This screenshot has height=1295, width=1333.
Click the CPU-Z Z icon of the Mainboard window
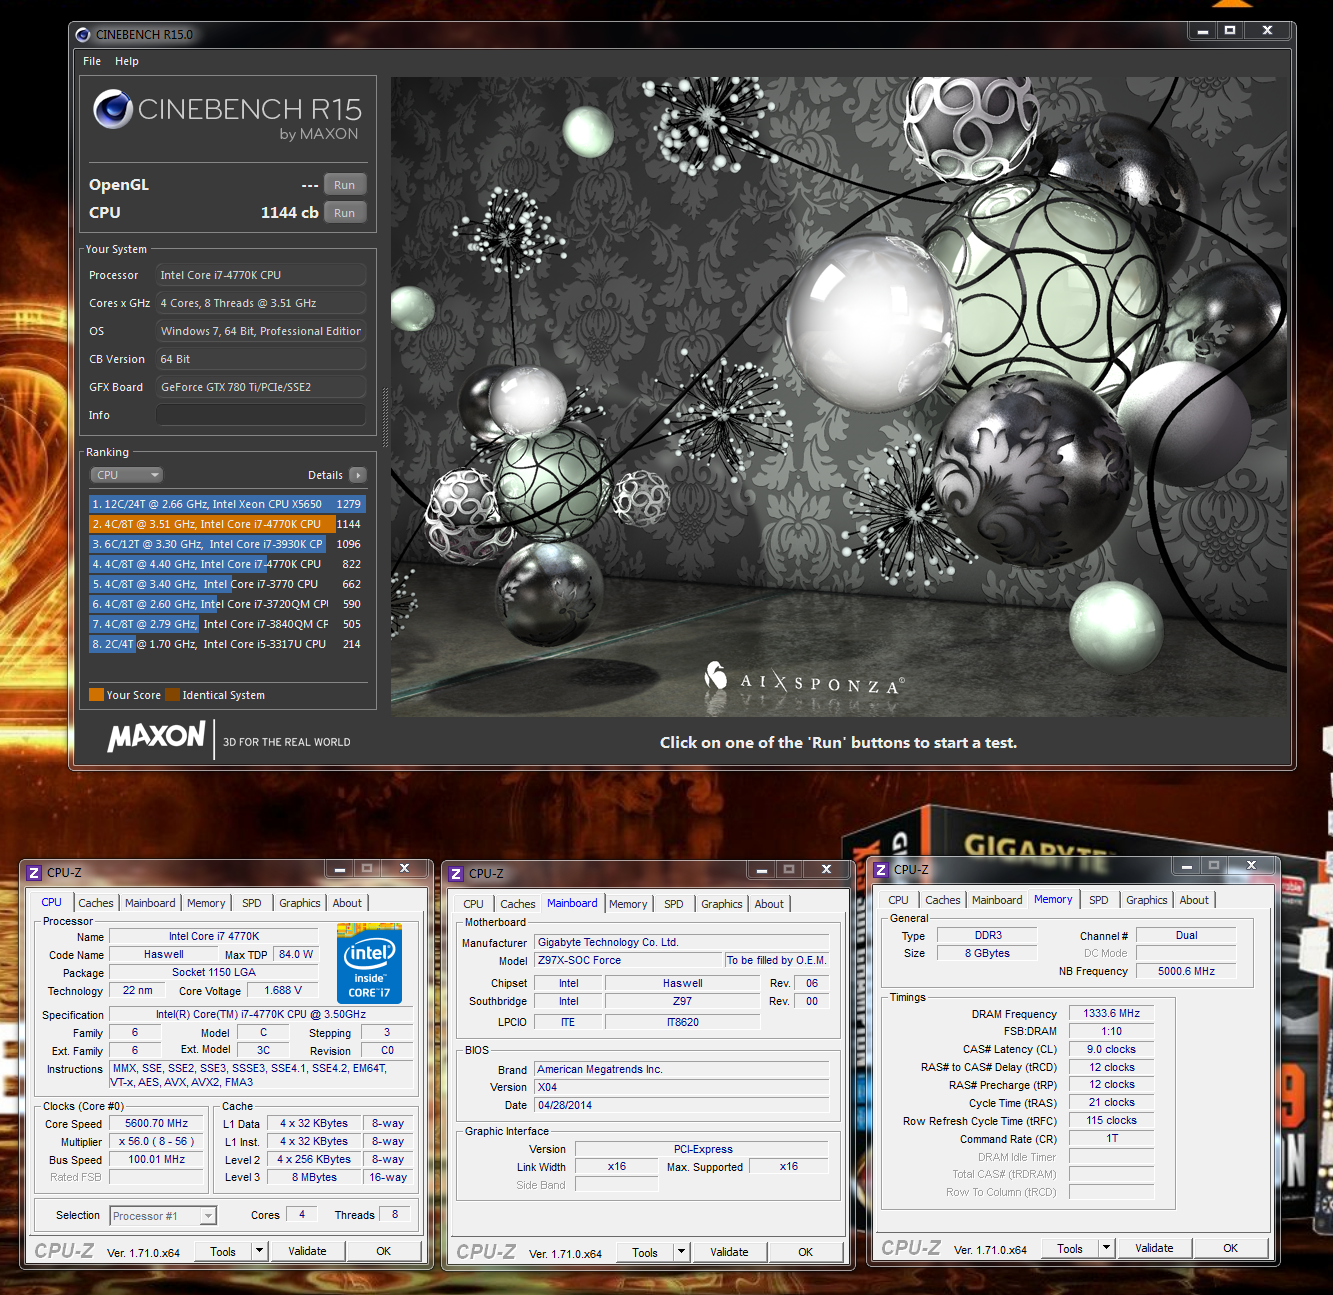[456, 873]
